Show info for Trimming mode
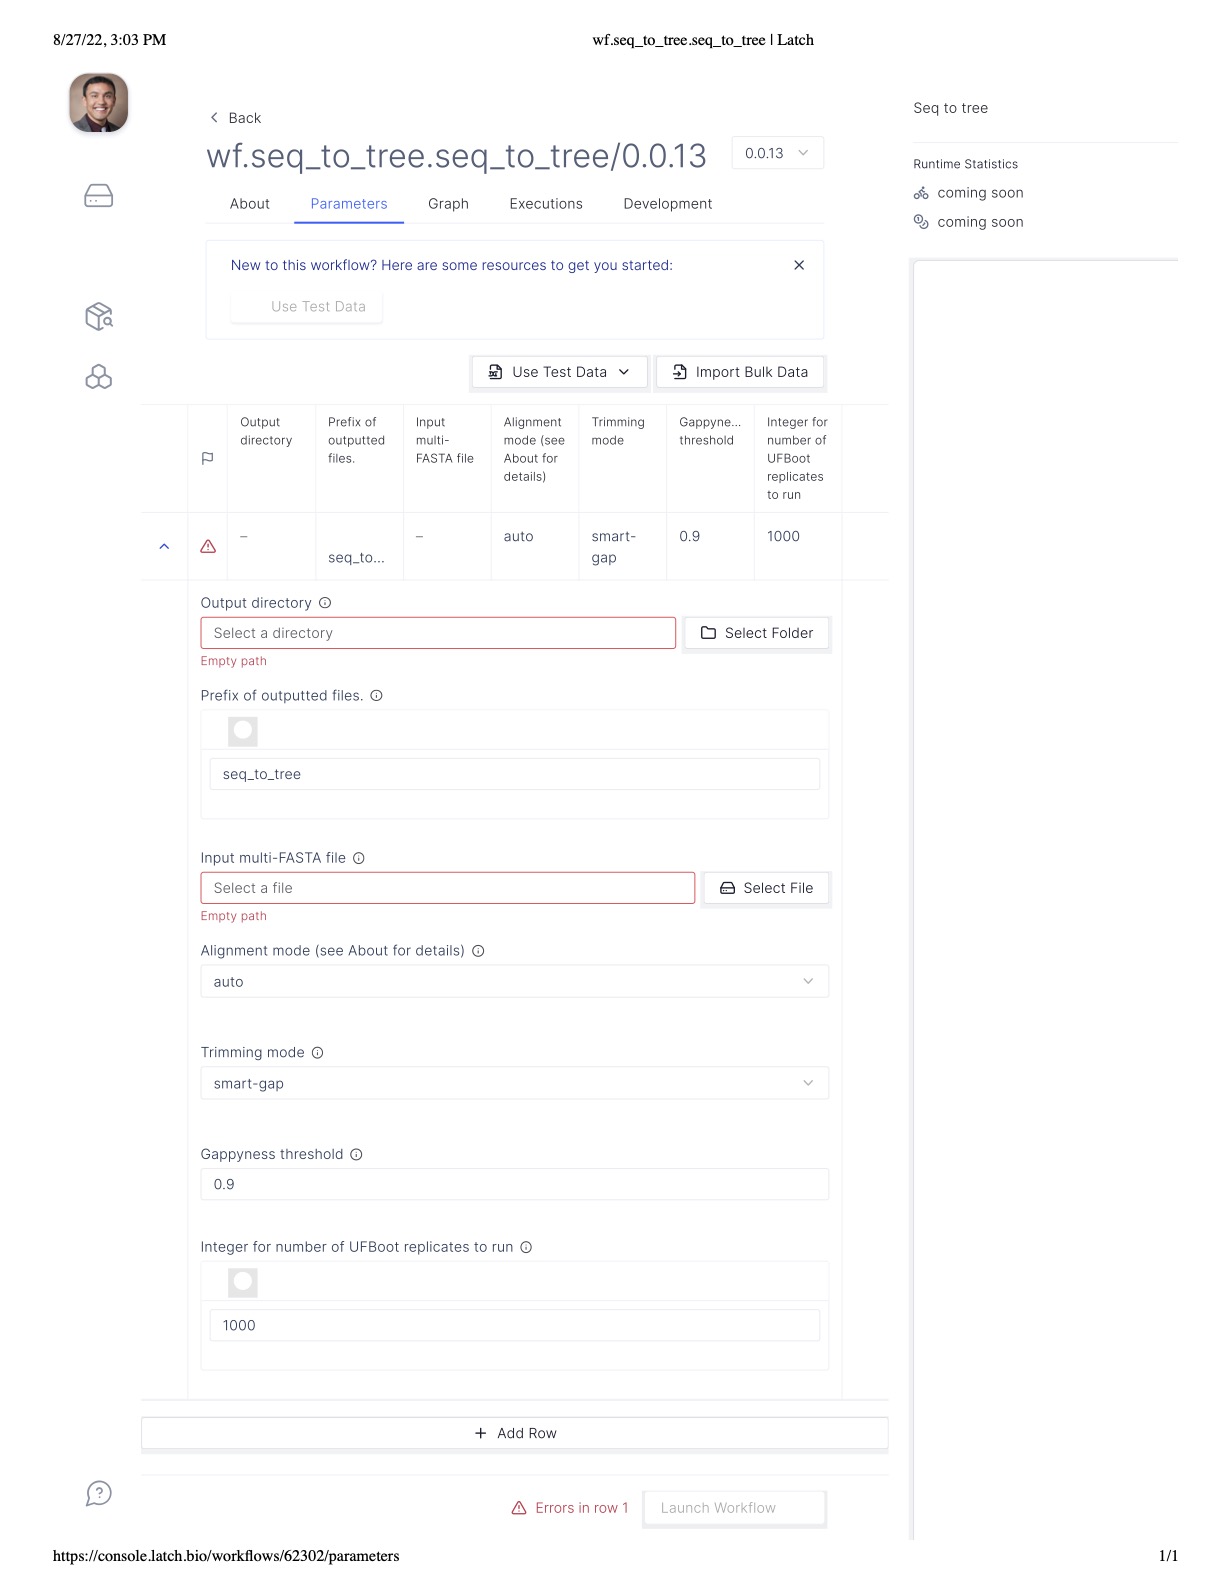Viewport: 1232px width, 1595px height. point(318,1053)
